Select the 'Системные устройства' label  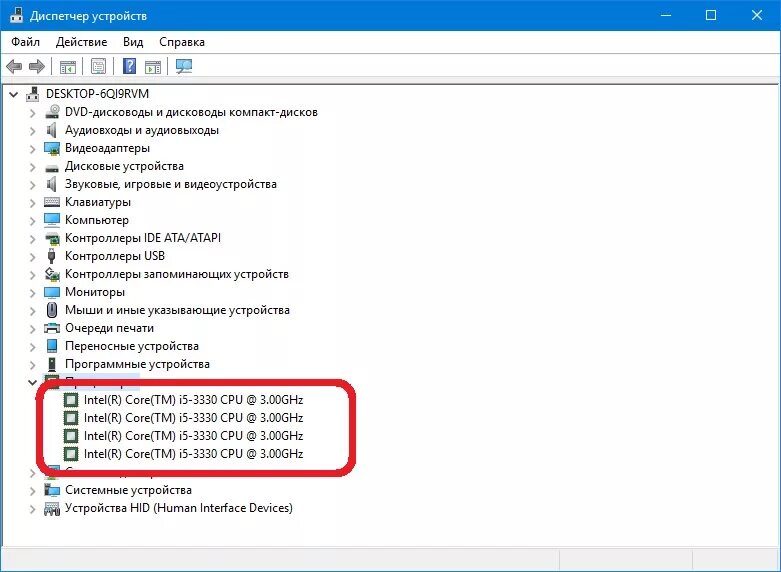[129, 490]
